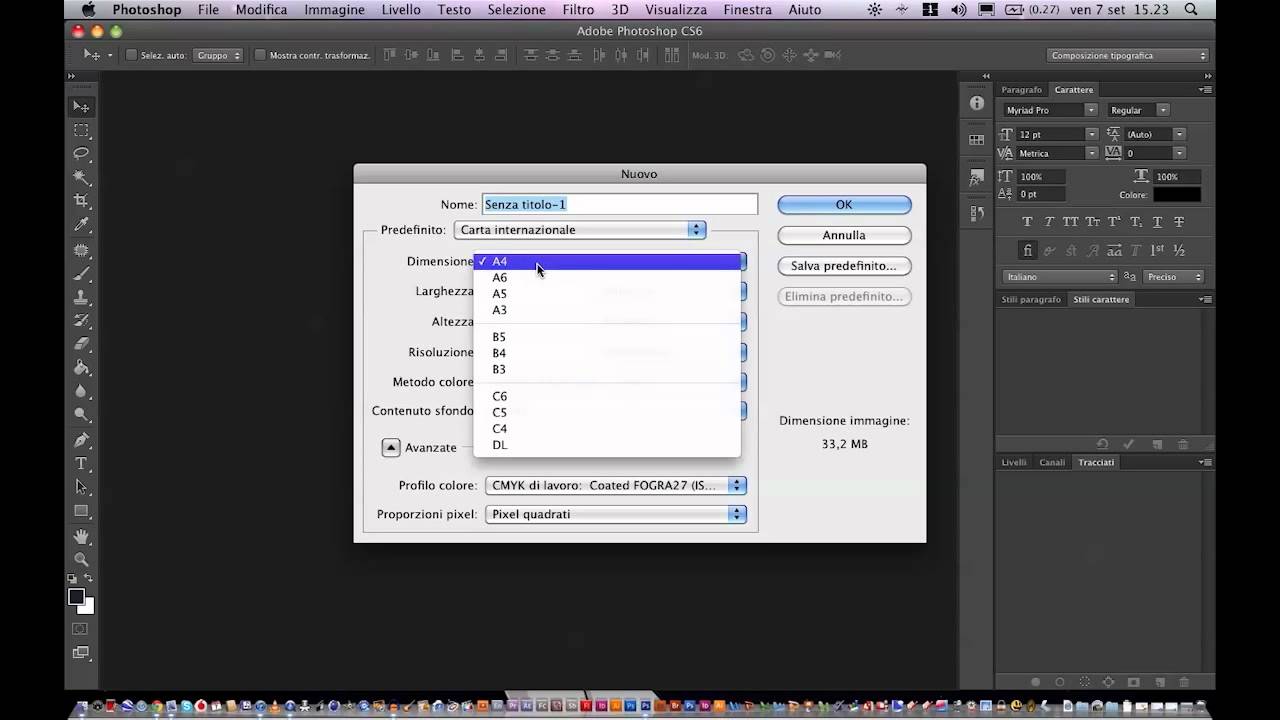Screen dimensions: 1280x720
Task: Select the Clone Stamp tool
Action: pyautogui.click(x=82, y=297)
